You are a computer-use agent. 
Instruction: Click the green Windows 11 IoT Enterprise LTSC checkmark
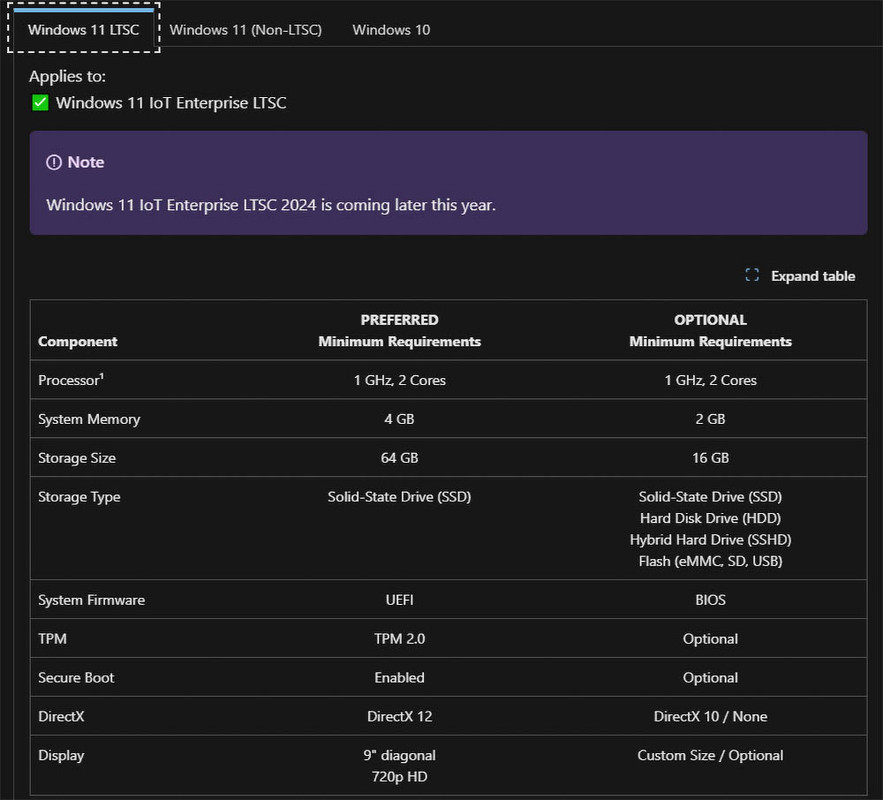(40, 102)
